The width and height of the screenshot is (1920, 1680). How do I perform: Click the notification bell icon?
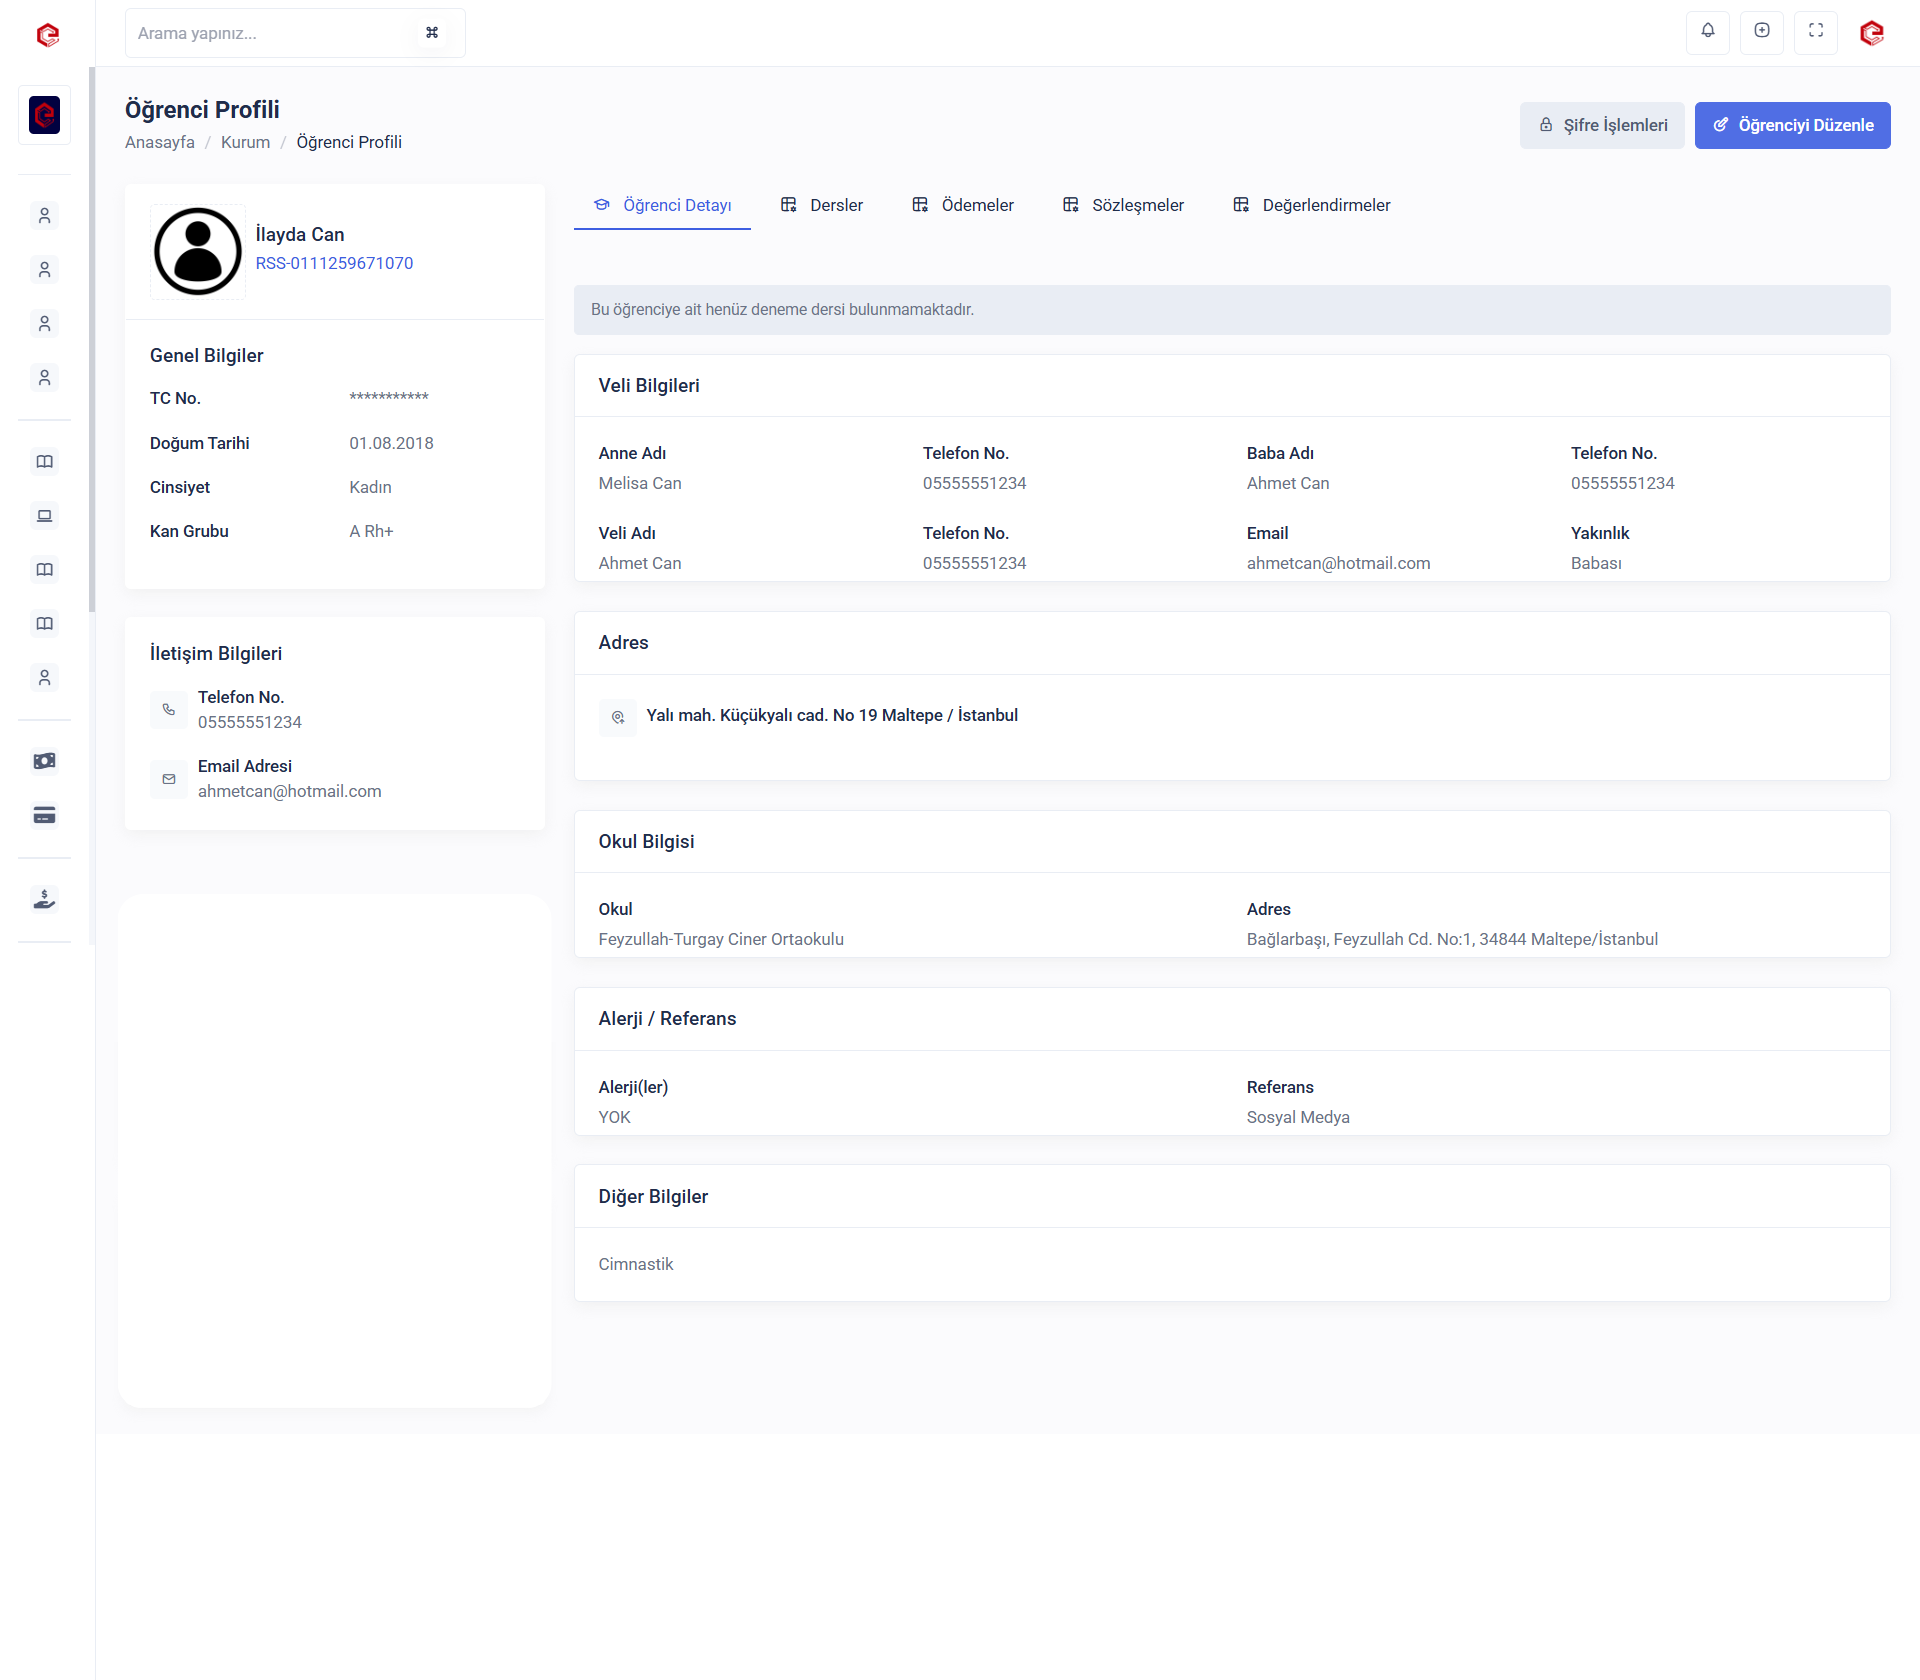point(1708,31)
